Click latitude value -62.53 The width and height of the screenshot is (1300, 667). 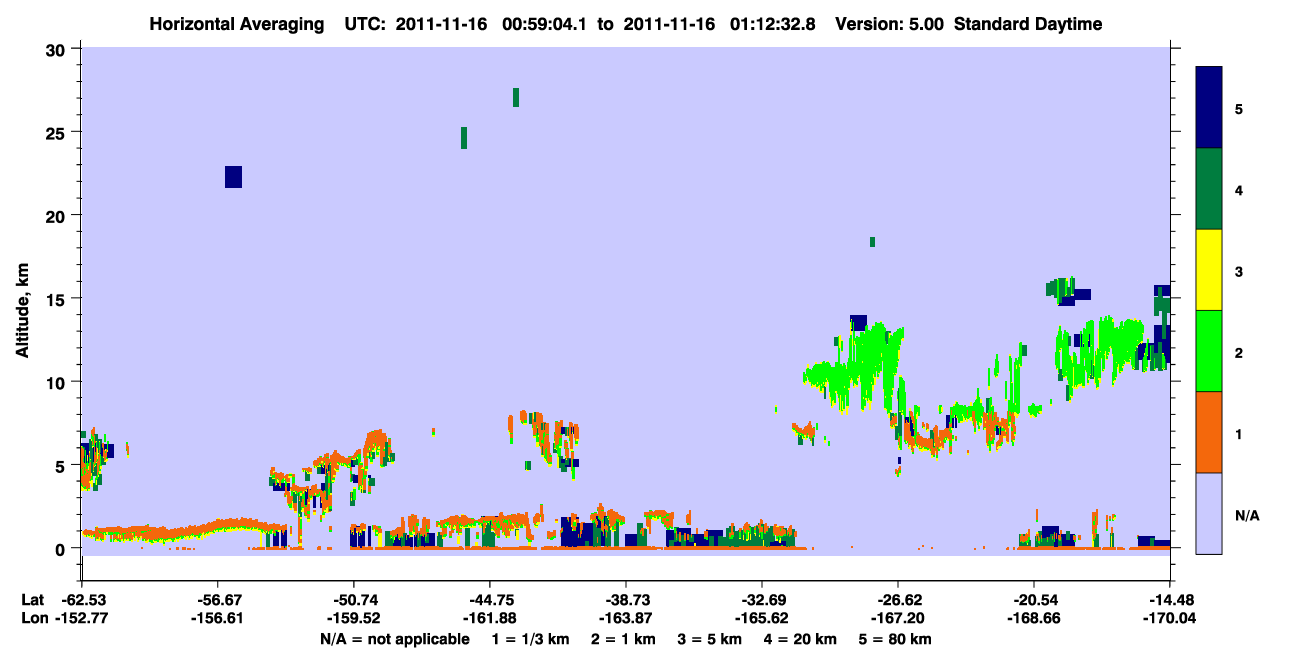(81, 600)
